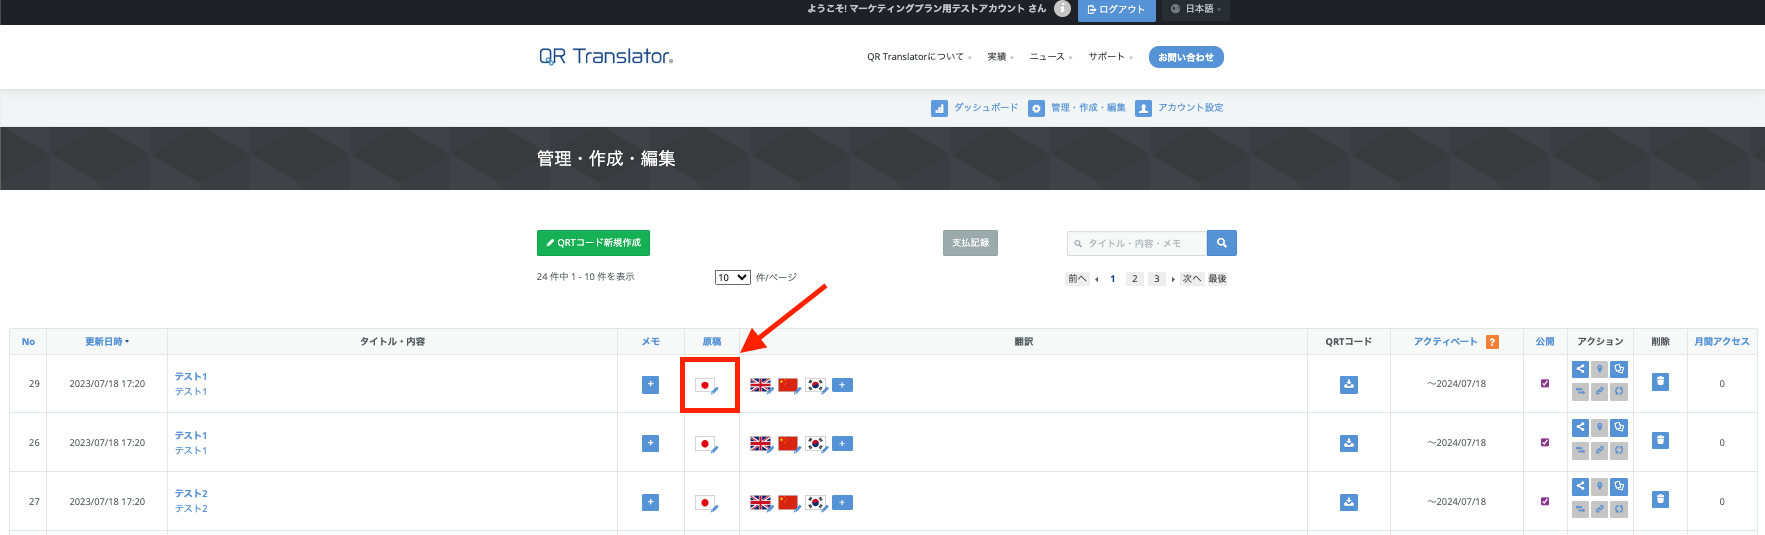This screenshot has height=535, width=1765.
Task: Click the QRTコード新規作成 button
Action: (x=593, y=243)
